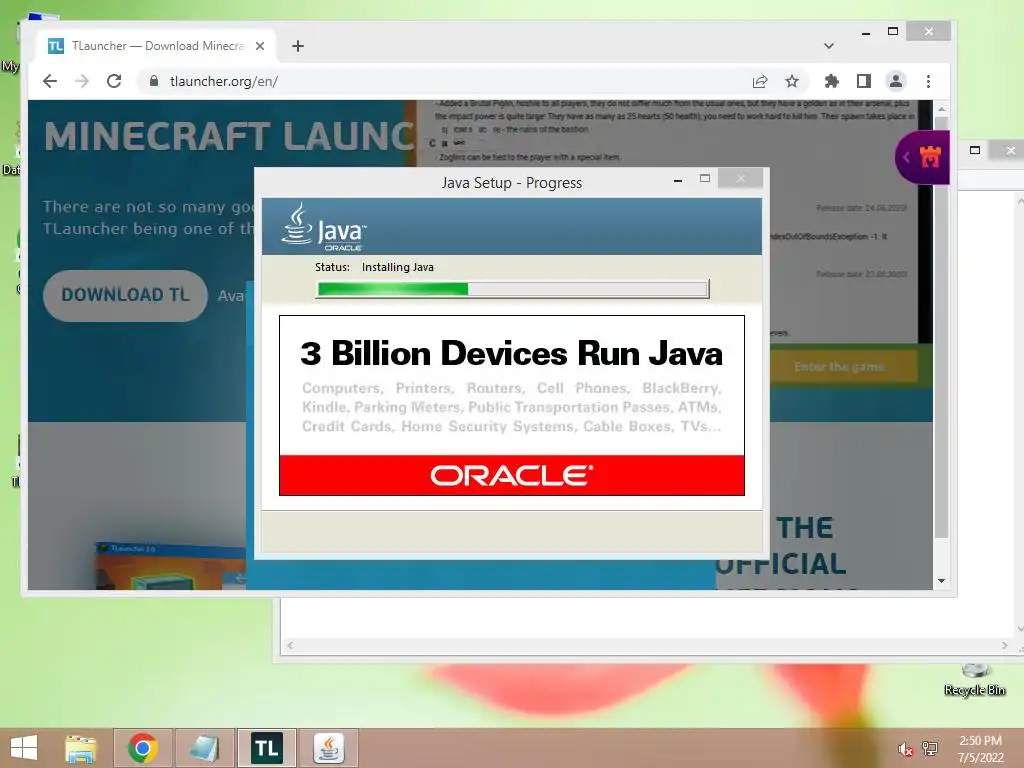Toggle the Chrome side panel icon
Viewport: 1024px width, 768px height.
point(863,82)
